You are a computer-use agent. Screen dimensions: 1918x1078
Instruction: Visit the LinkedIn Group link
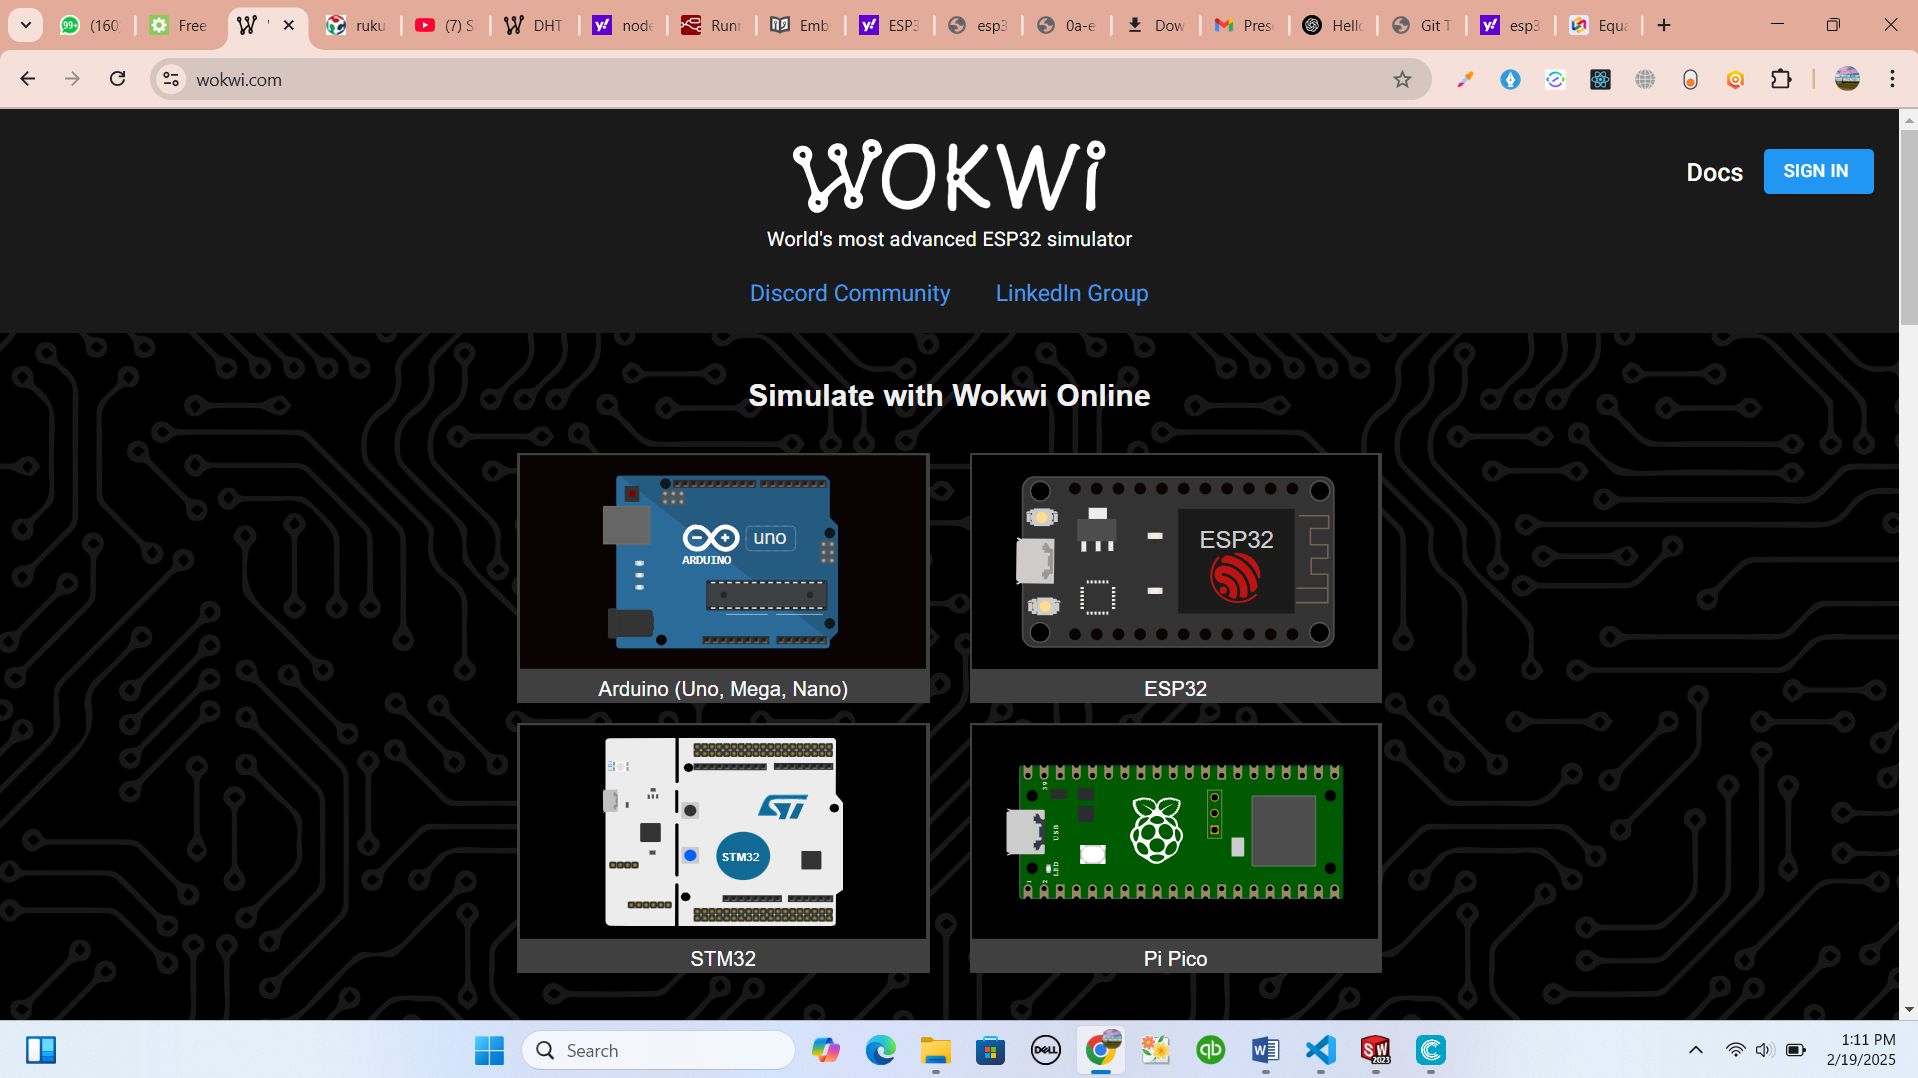(x=1072, y=293)
